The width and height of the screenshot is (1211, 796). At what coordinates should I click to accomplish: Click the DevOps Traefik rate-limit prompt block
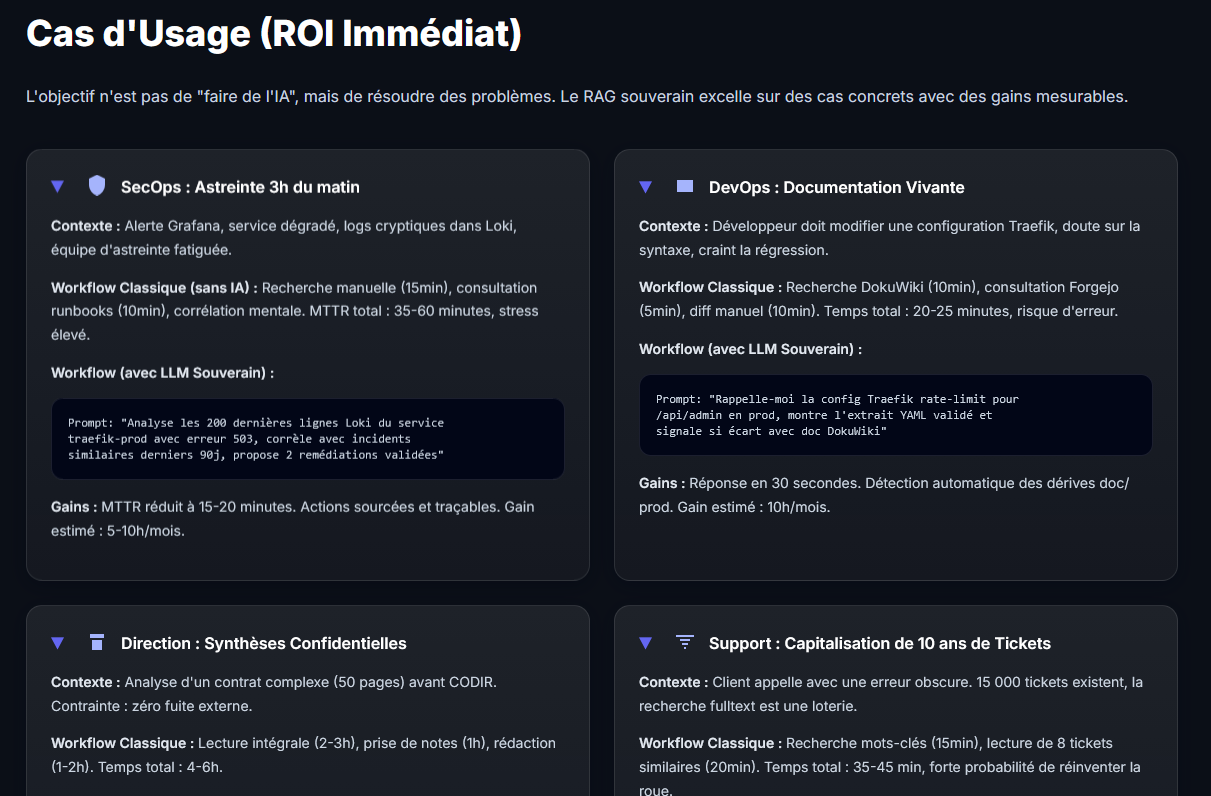coord(895,415)
